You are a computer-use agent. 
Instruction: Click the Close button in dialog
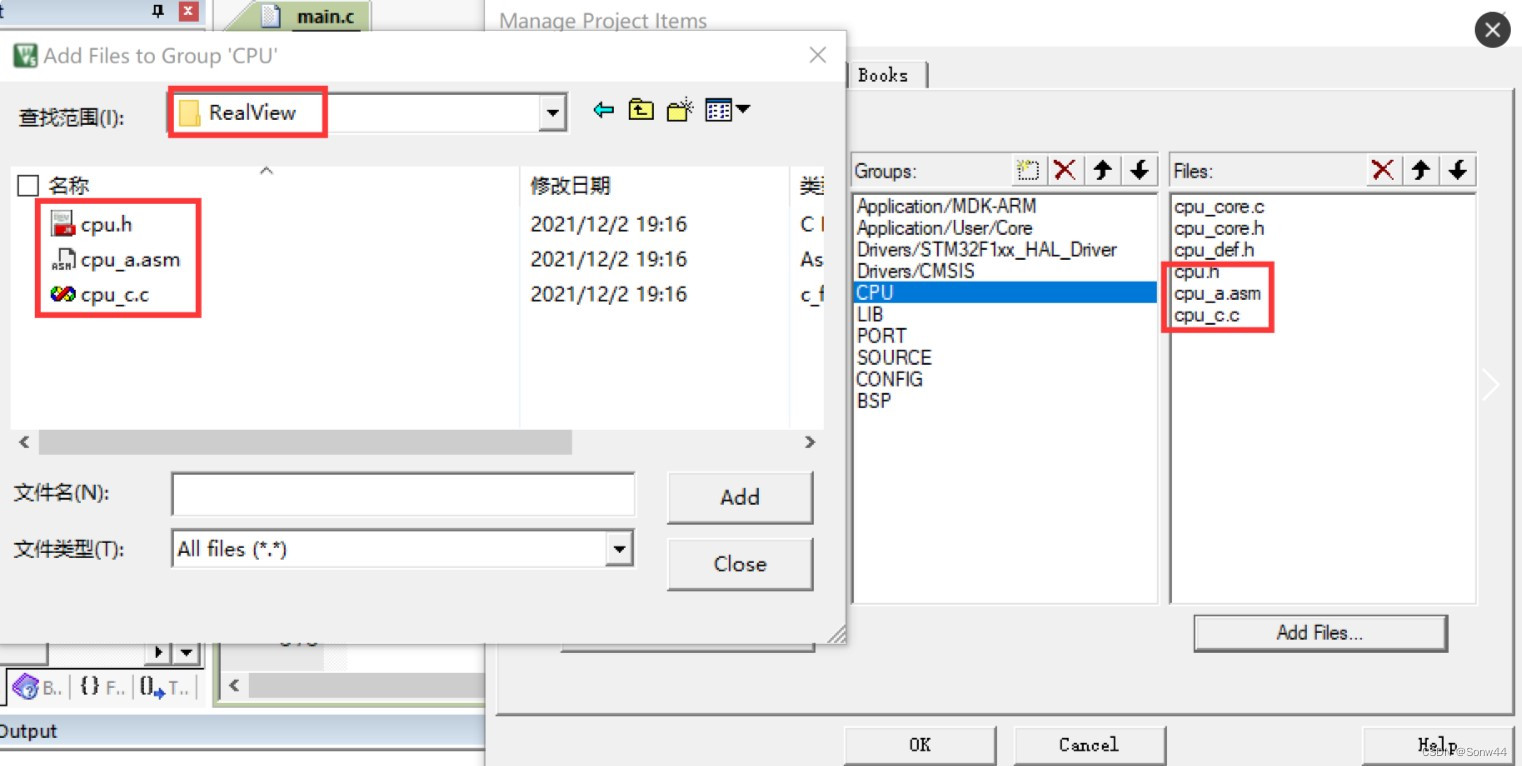tap(740, 564)
